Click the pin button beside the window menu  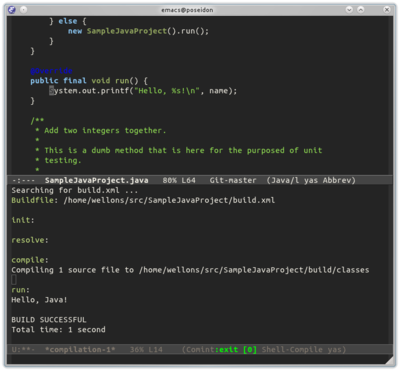pos(23,10)
